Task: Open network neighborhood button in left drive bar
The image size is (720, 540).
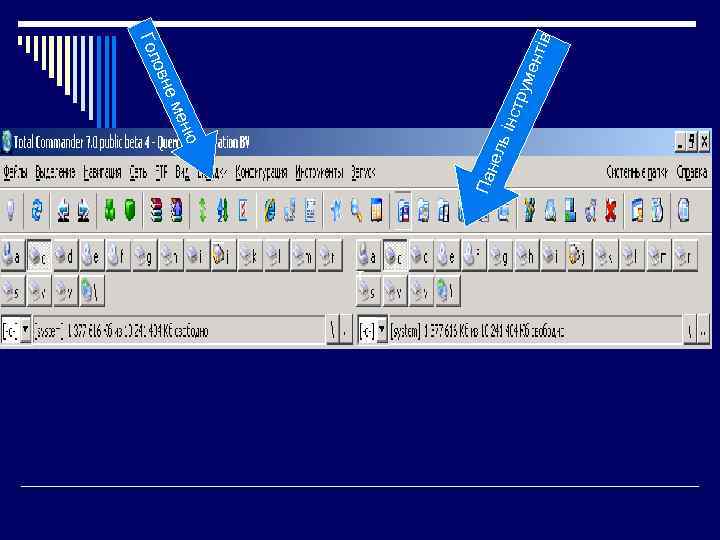Action: (92, 291)
